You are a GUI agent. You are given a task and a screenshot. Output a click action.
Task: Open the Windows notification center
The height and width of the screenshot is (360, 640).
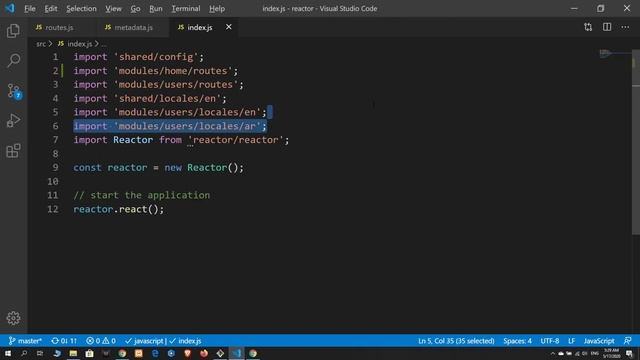coord(629,353)
